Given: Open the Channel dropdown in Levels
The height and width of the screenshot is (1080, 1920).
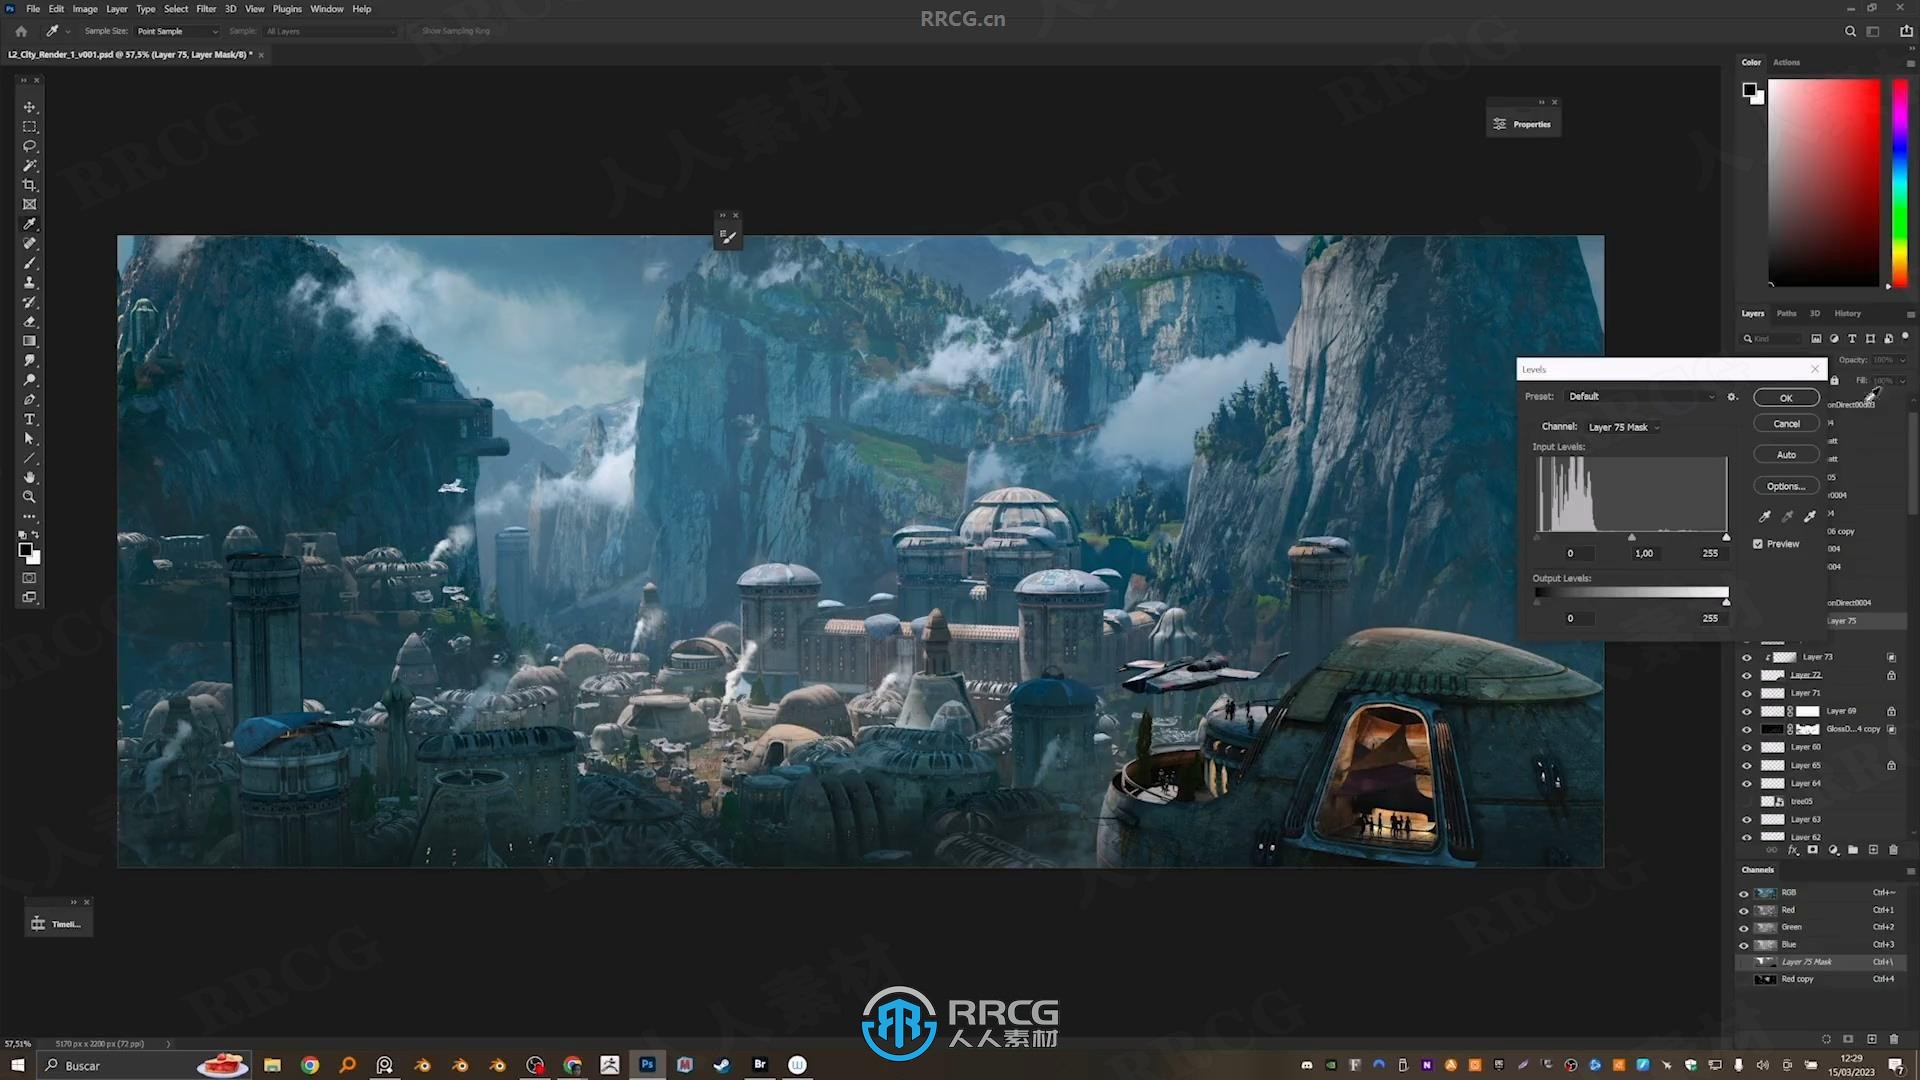Looking at the screenshot, I should click(1623, 427).
